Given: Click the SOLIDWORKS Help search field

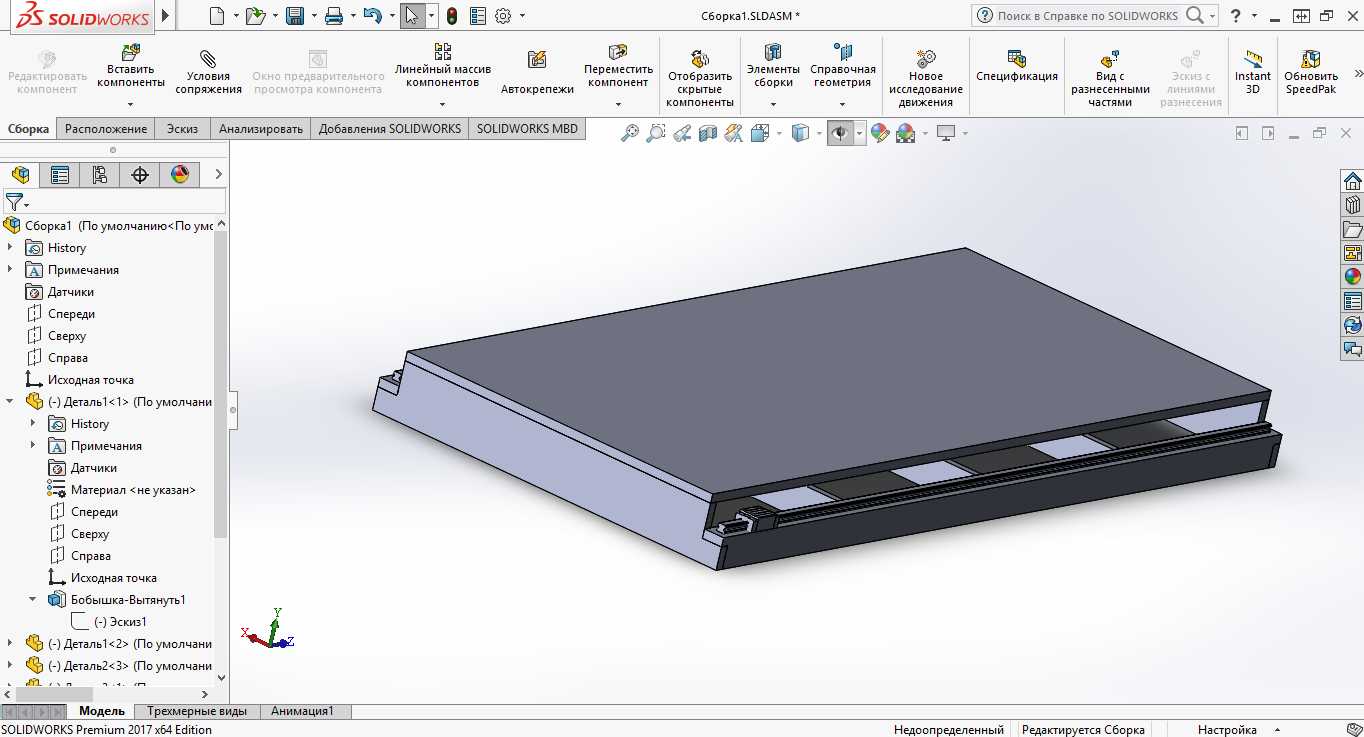Looking at the screenshot, I should [x=1087, y=16].
